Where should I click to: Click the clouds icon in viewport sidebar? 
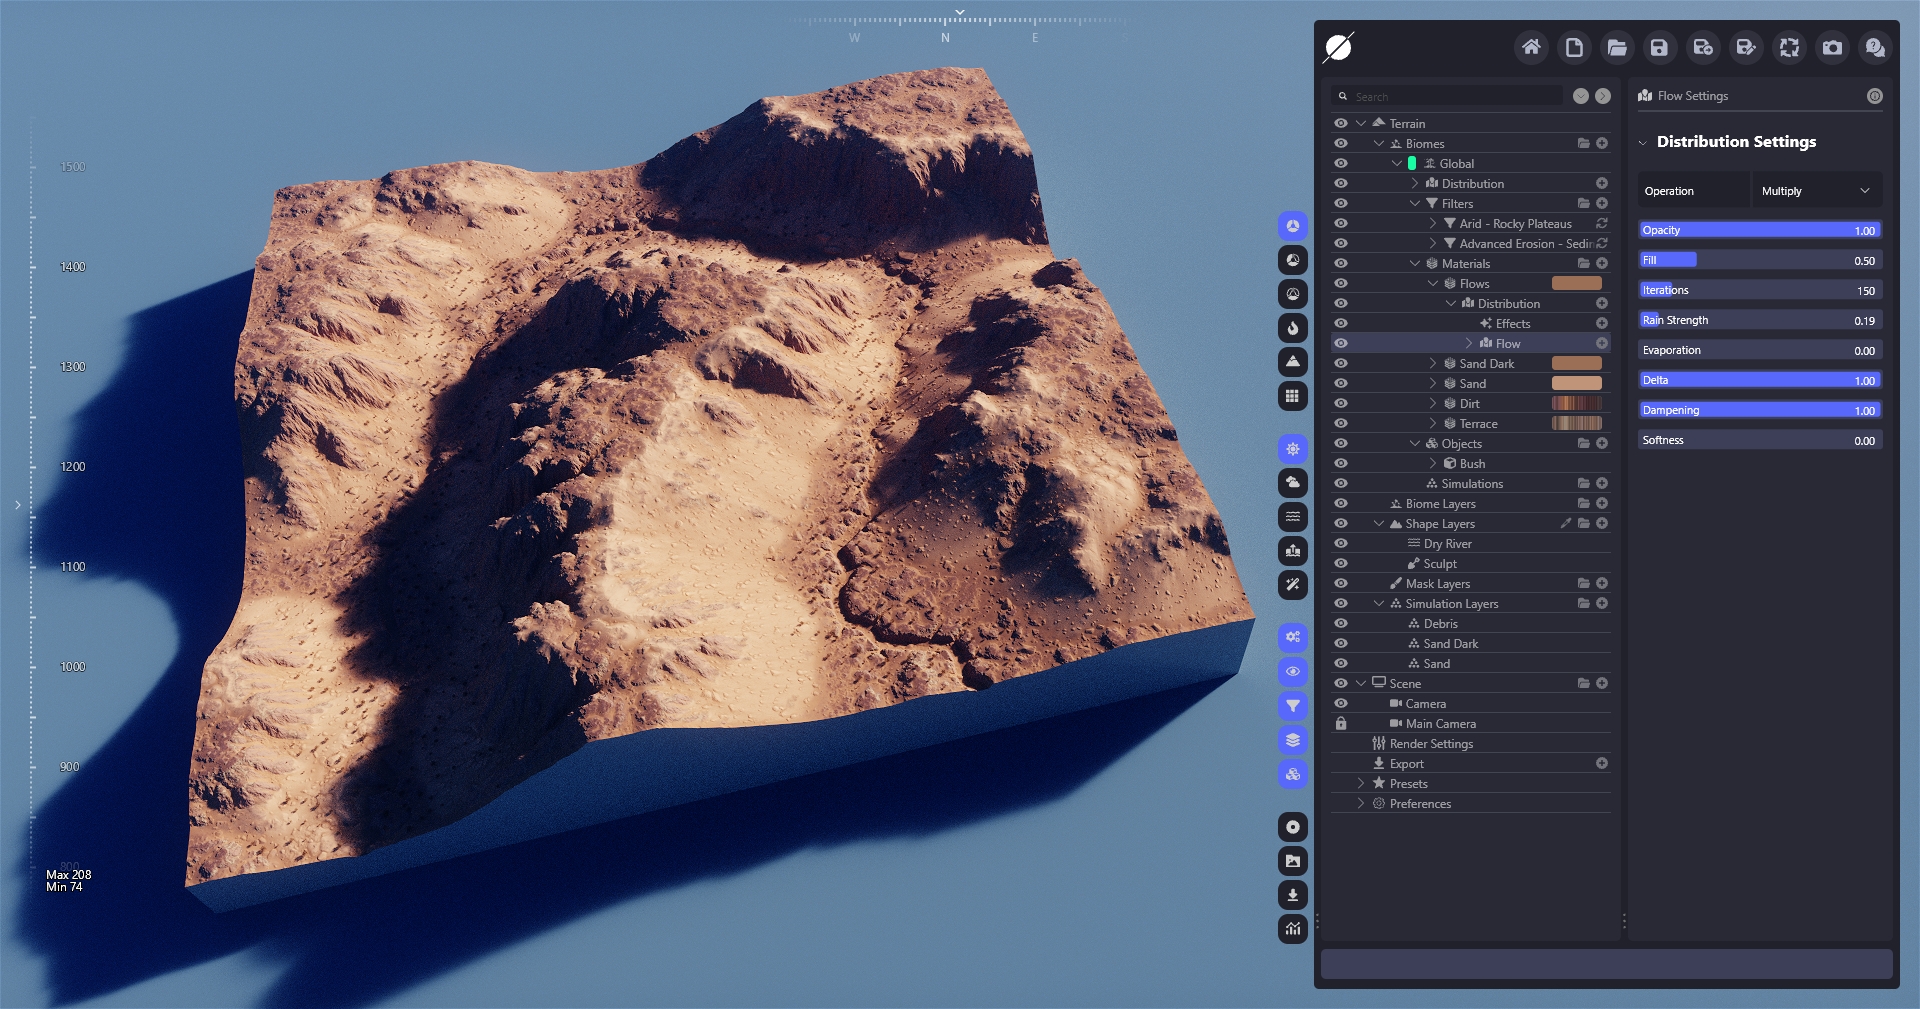[1293, 483]
